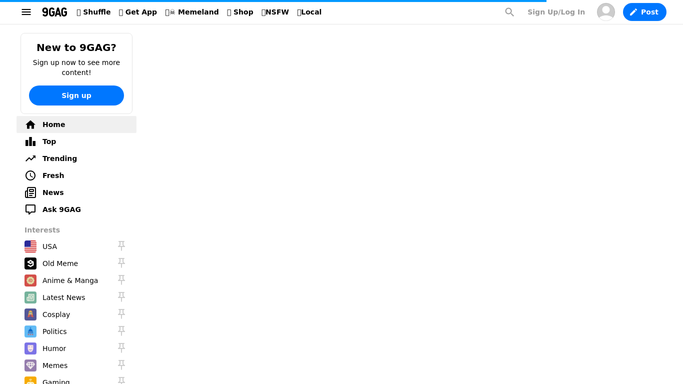Image resolution: width=683 pixels, height=384 pixels.
Task: Open the hamburger menu icon
Action: coord(26,12)
